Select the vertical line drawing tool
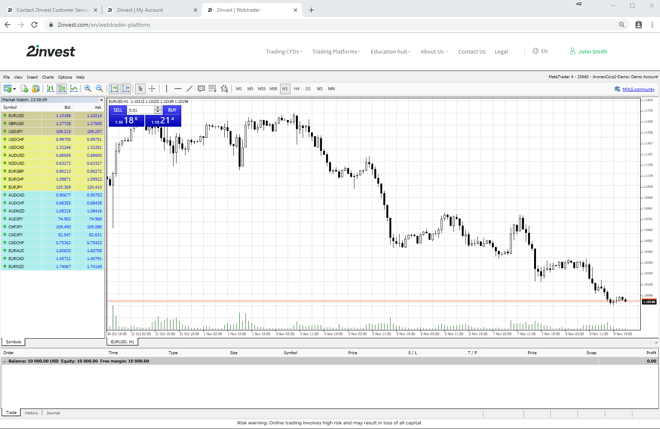The image size is (660, 429). 166,88
